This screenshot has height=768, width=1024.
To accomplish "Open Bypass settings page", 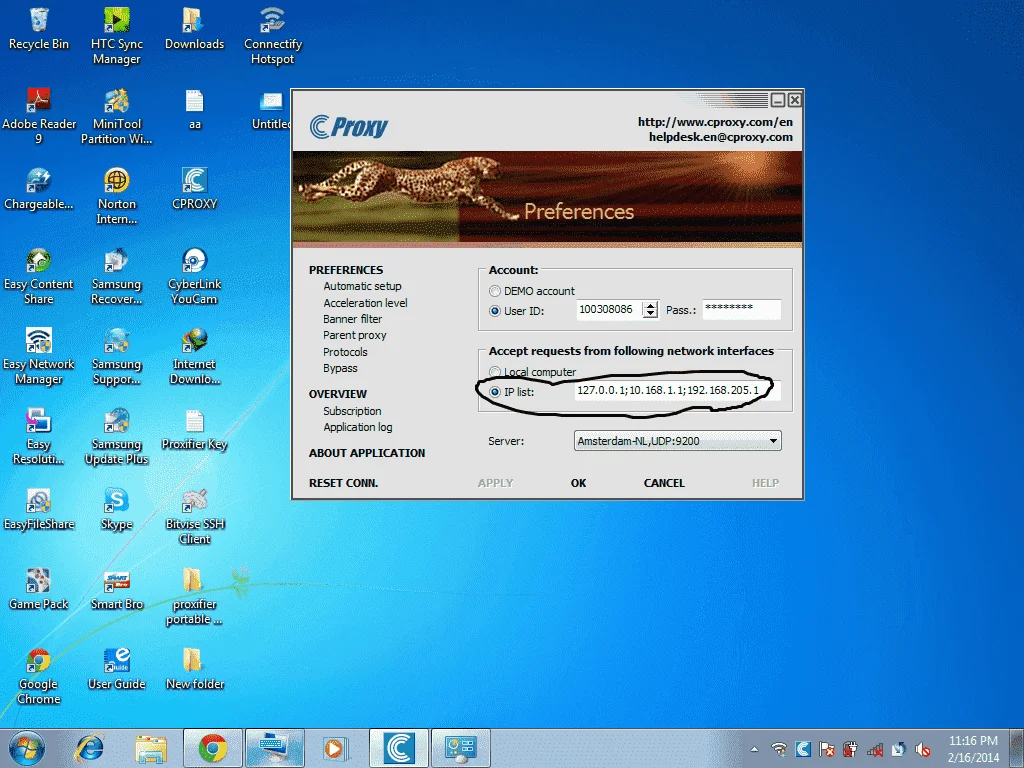I will click(x=340, y=368).
